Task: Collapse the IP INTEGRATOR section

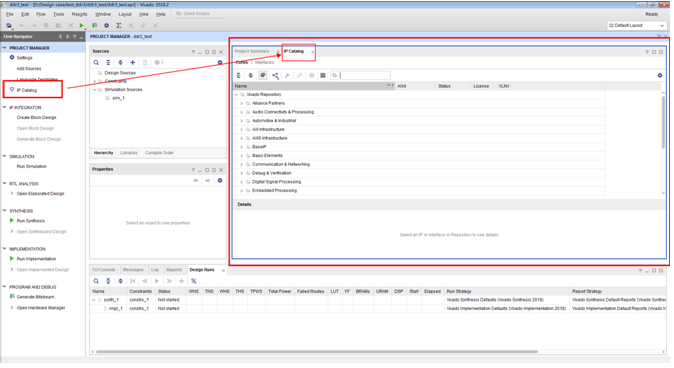Action: coord(5,107)
